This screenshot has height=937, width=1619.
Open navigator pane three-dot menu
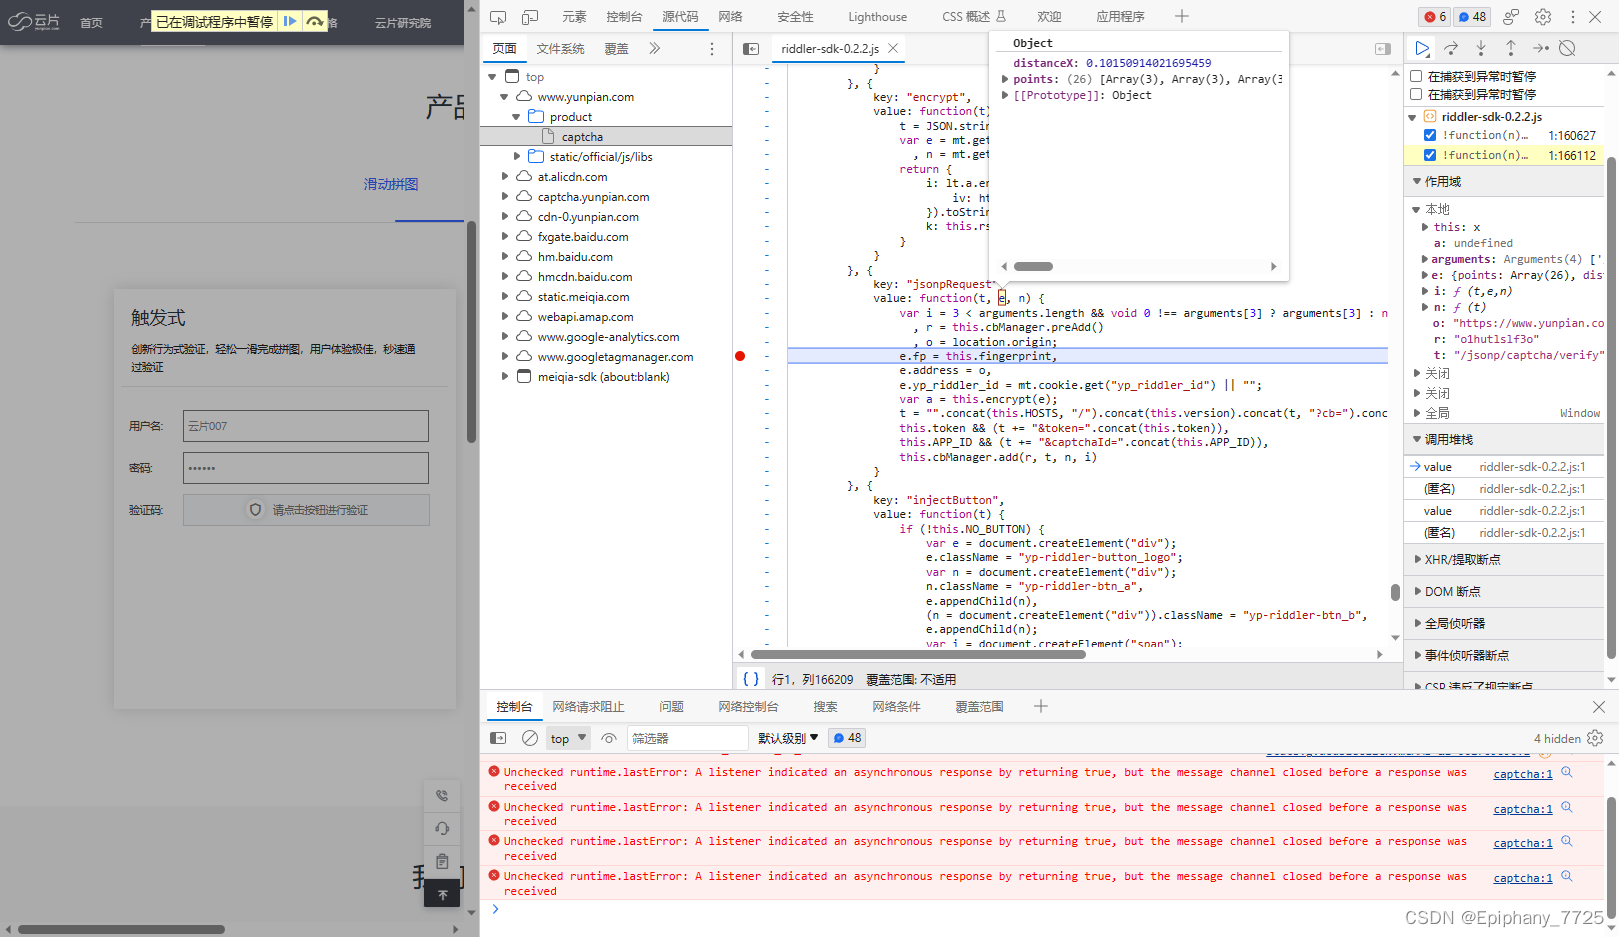pyautogui.click(x=712, y=49)
